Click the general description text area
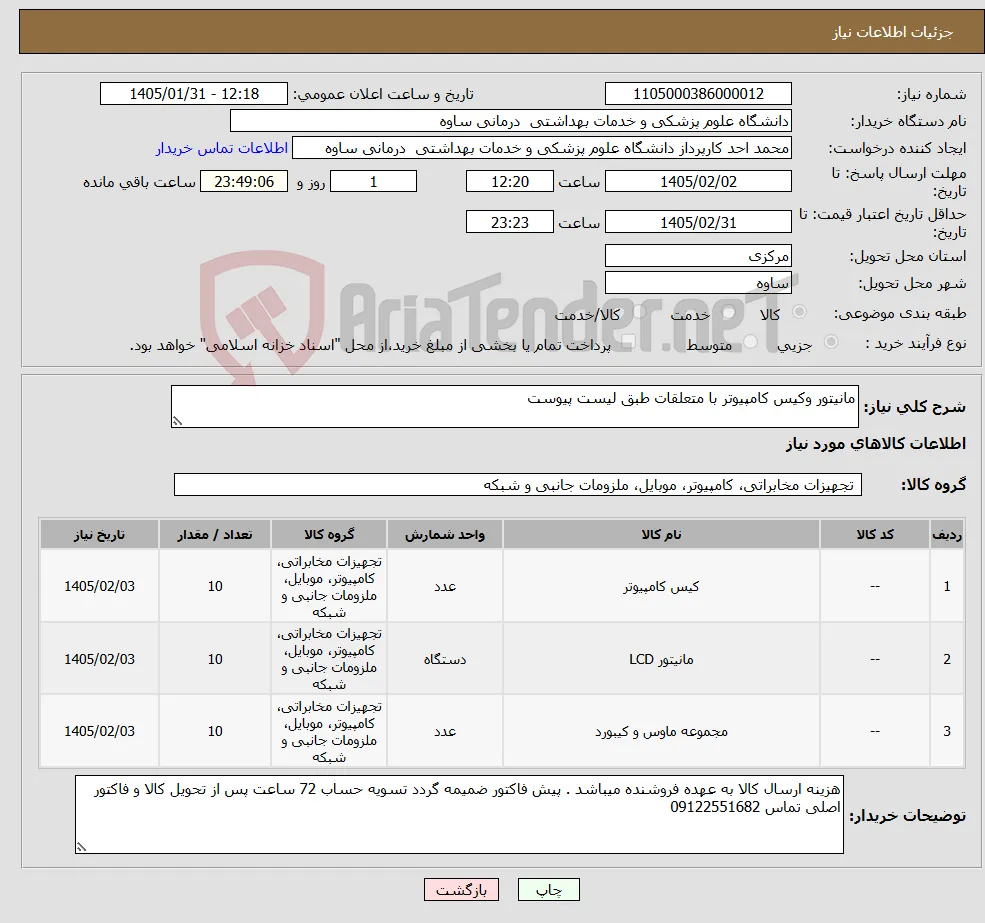The height and width of the screenshot is (923, 985). tap(514, 407)
